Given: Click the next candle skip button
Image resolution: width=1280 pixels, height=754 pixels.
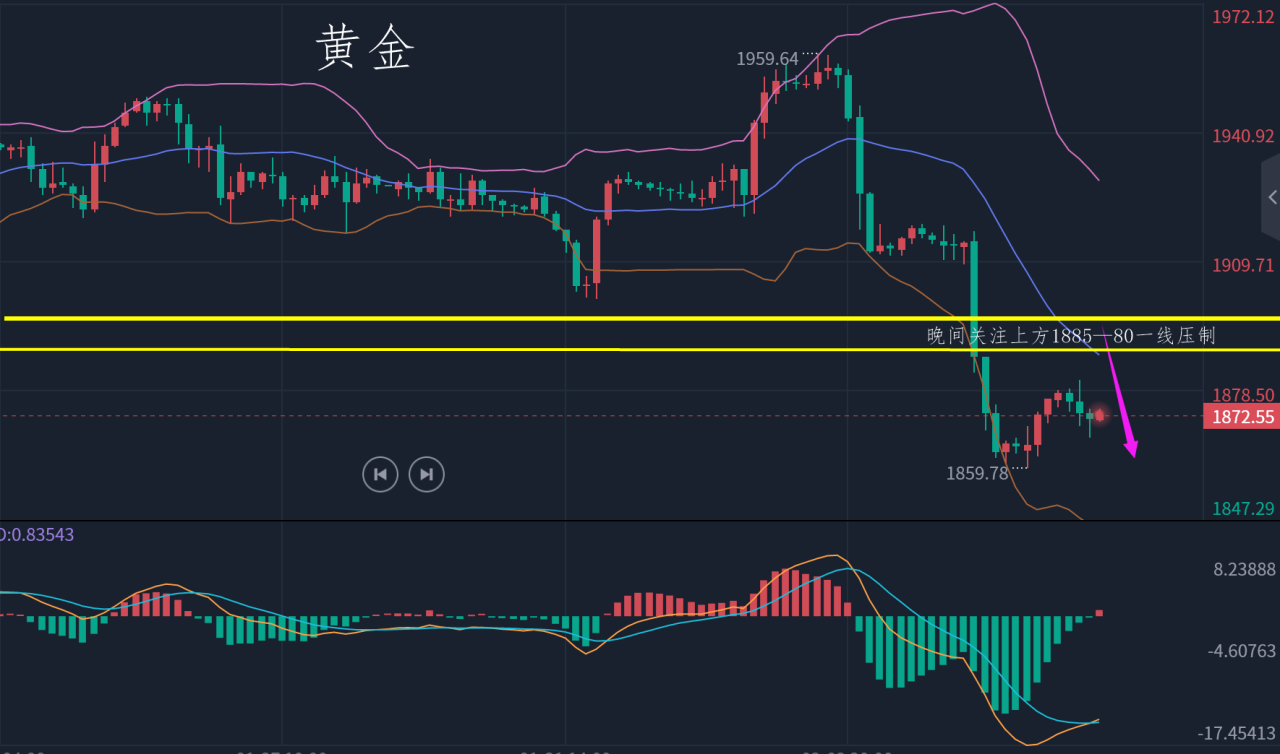Looking at the screenshot, I should tap(427, 474).
